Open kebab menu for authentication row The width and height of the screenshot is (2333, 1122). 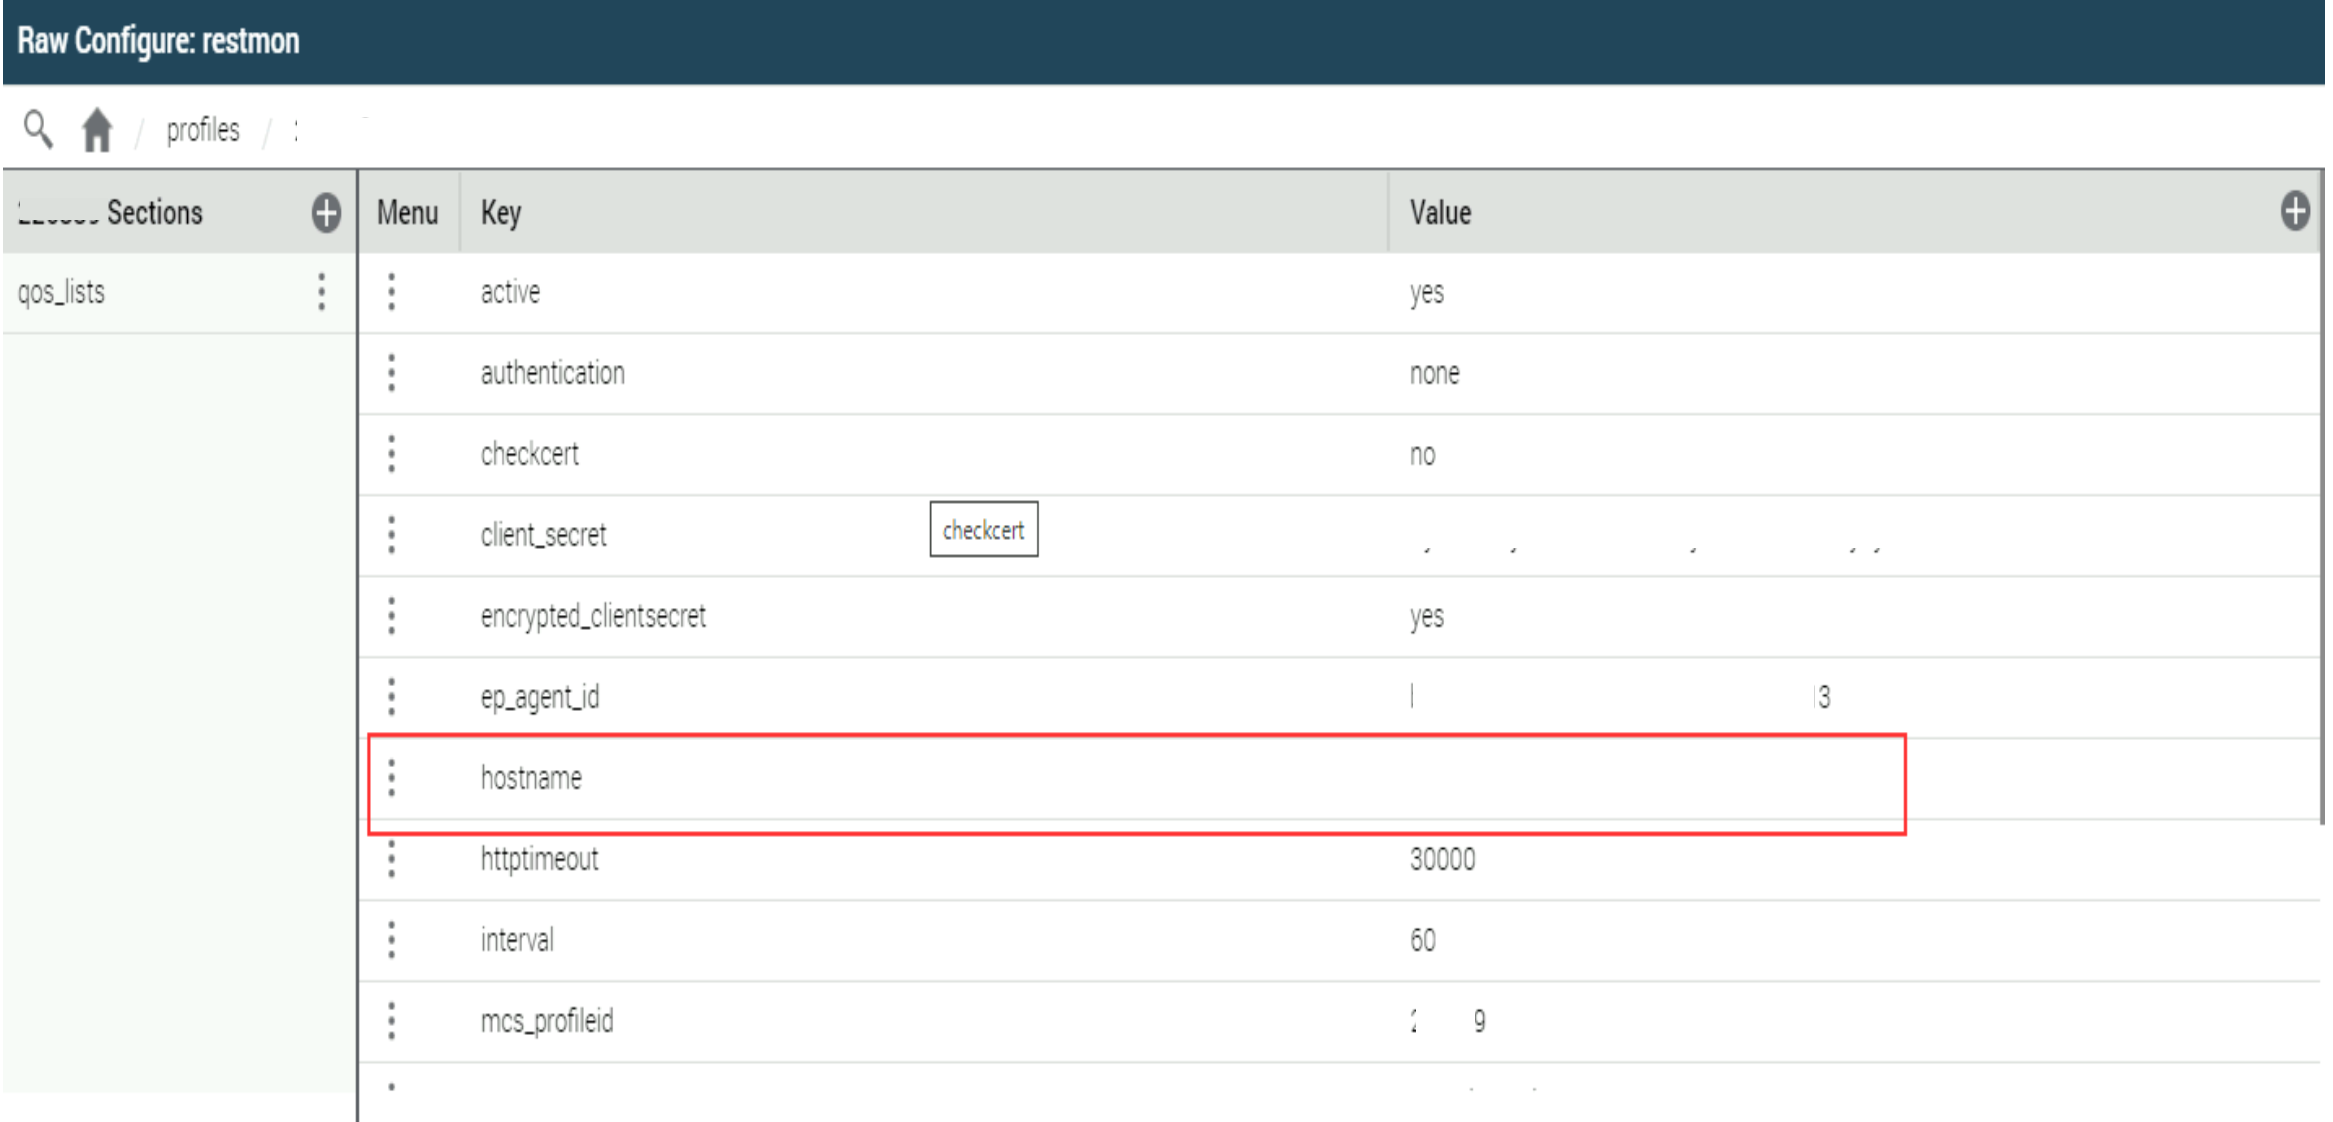coord(392,373)
